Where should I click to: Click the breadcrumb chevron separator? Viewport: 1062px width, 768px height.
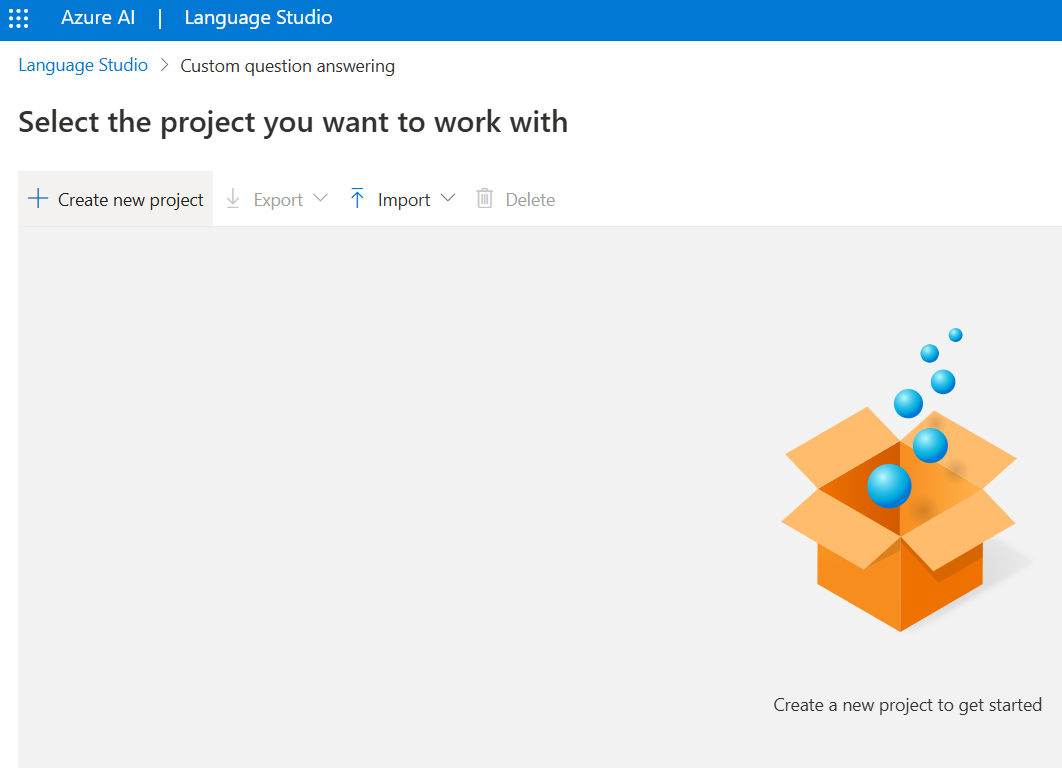165,66
